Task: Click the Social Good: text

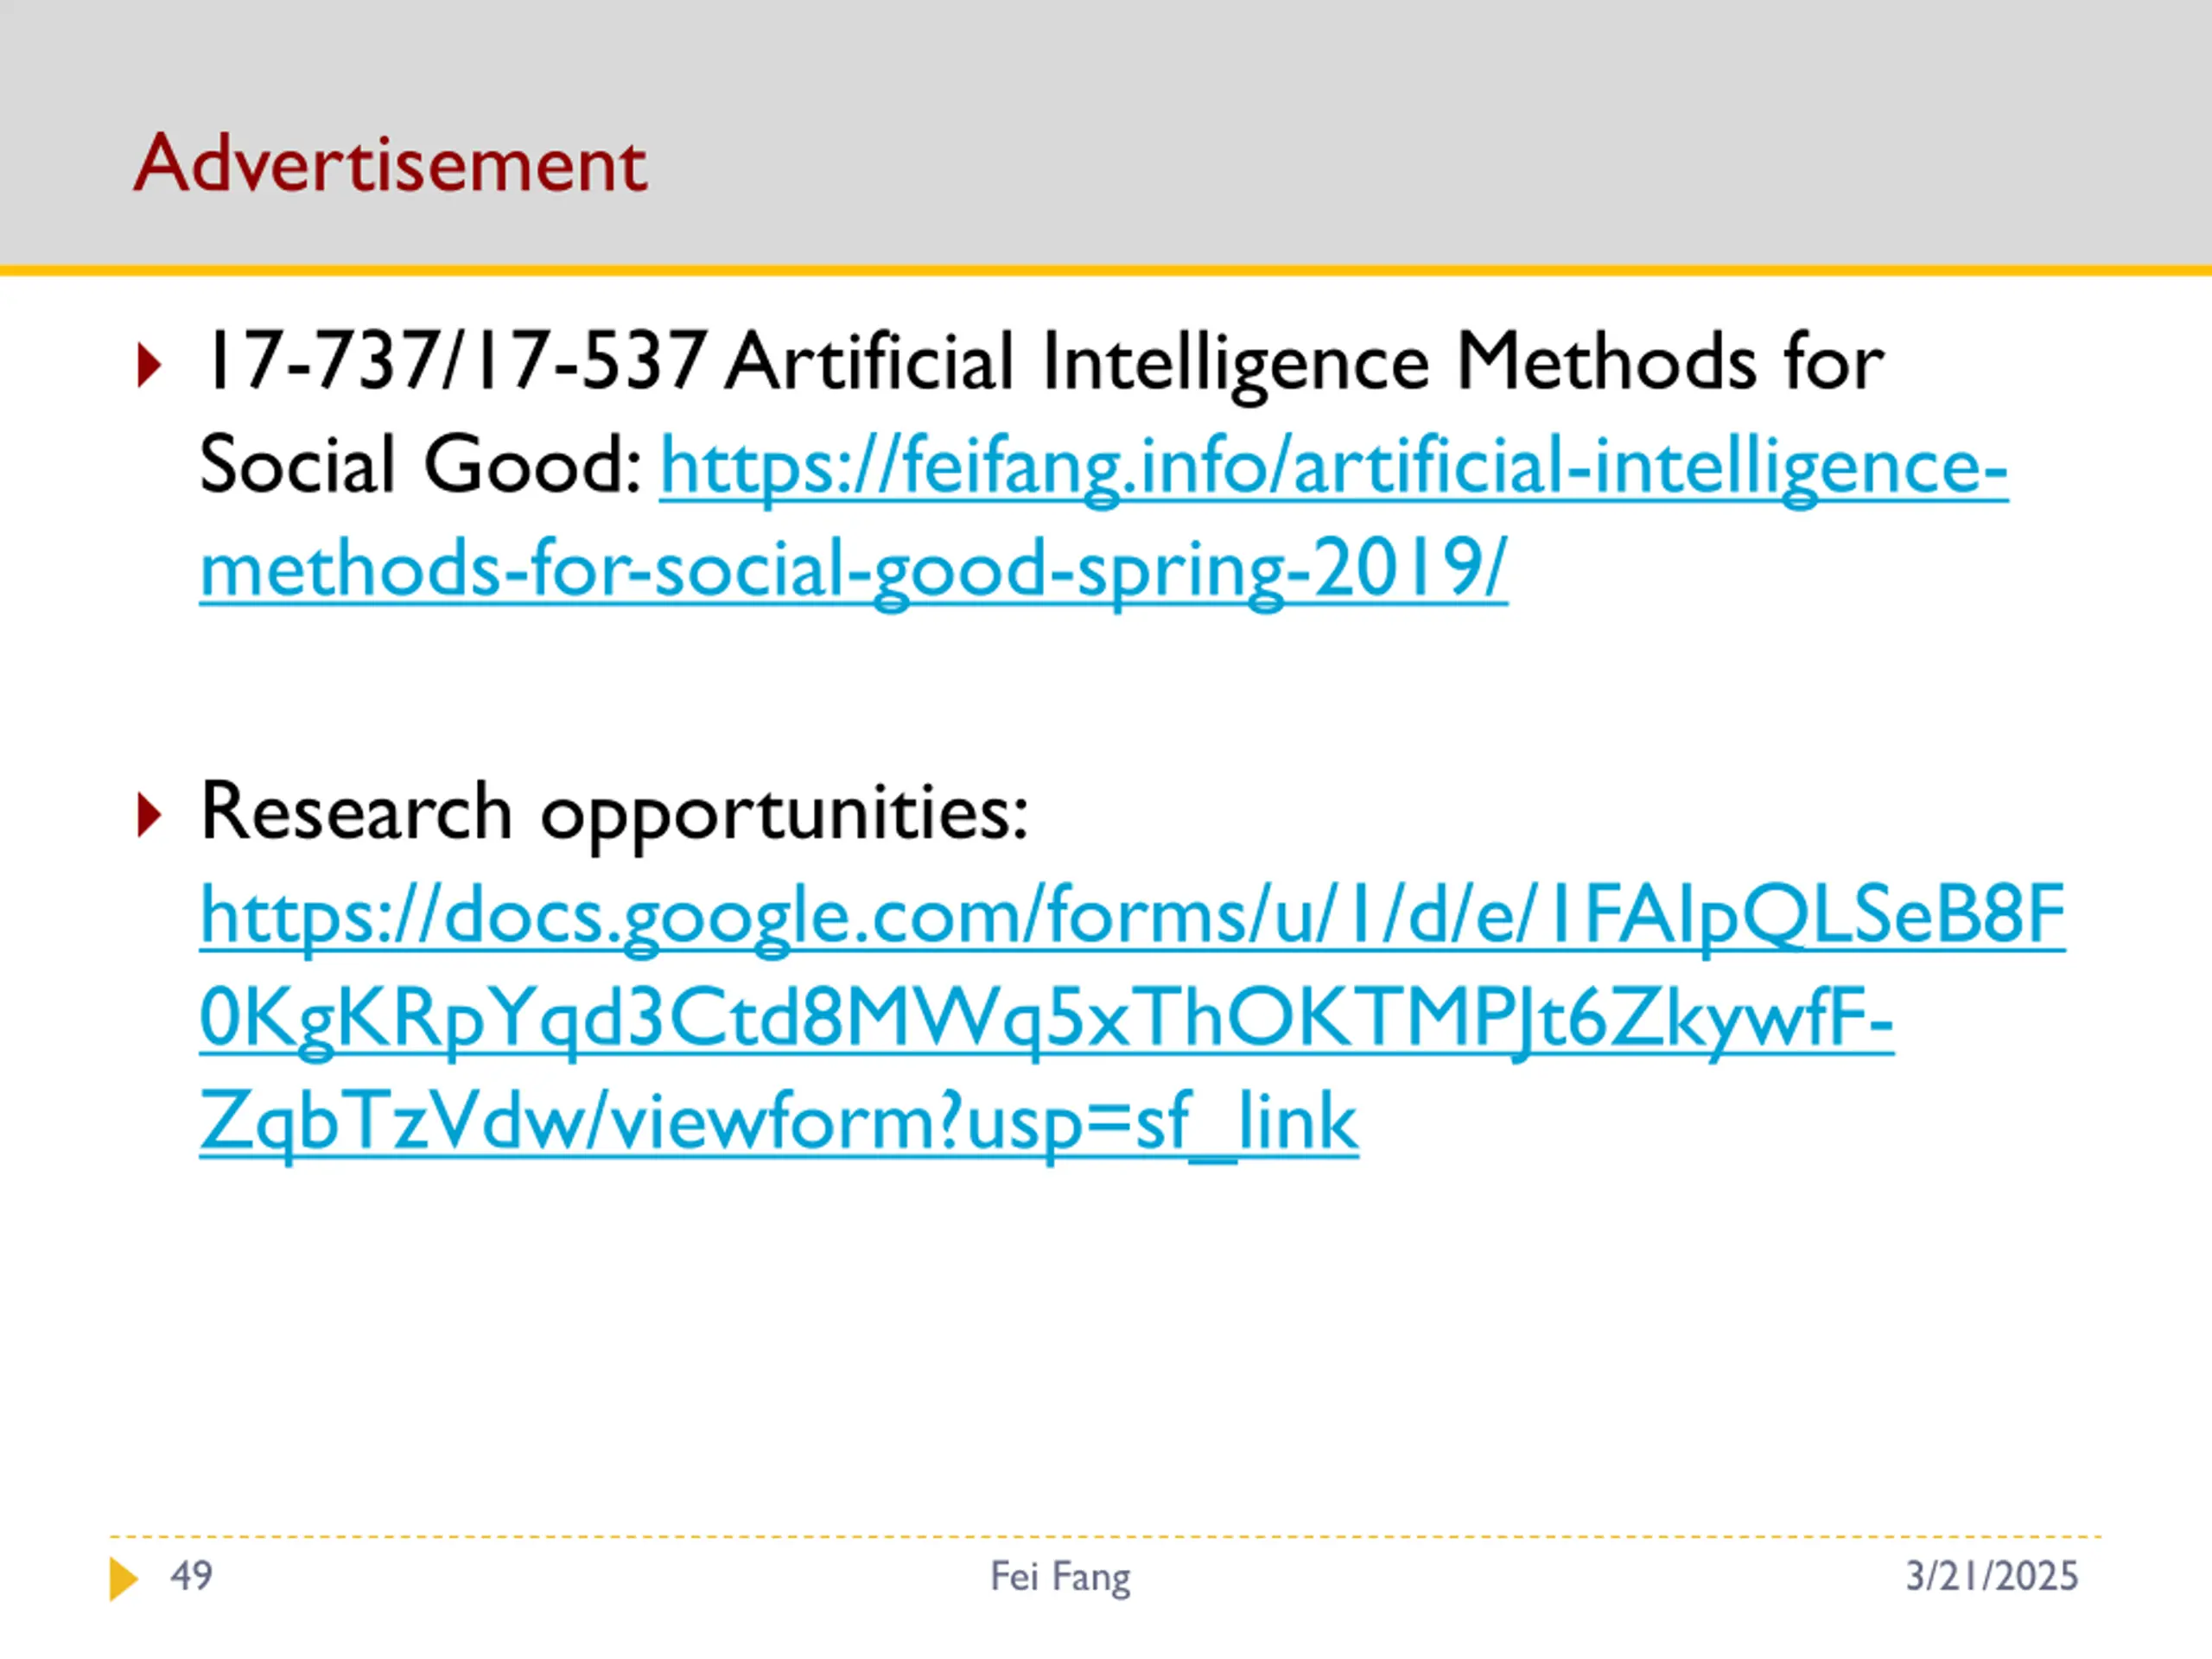Action: pos(420,466)
